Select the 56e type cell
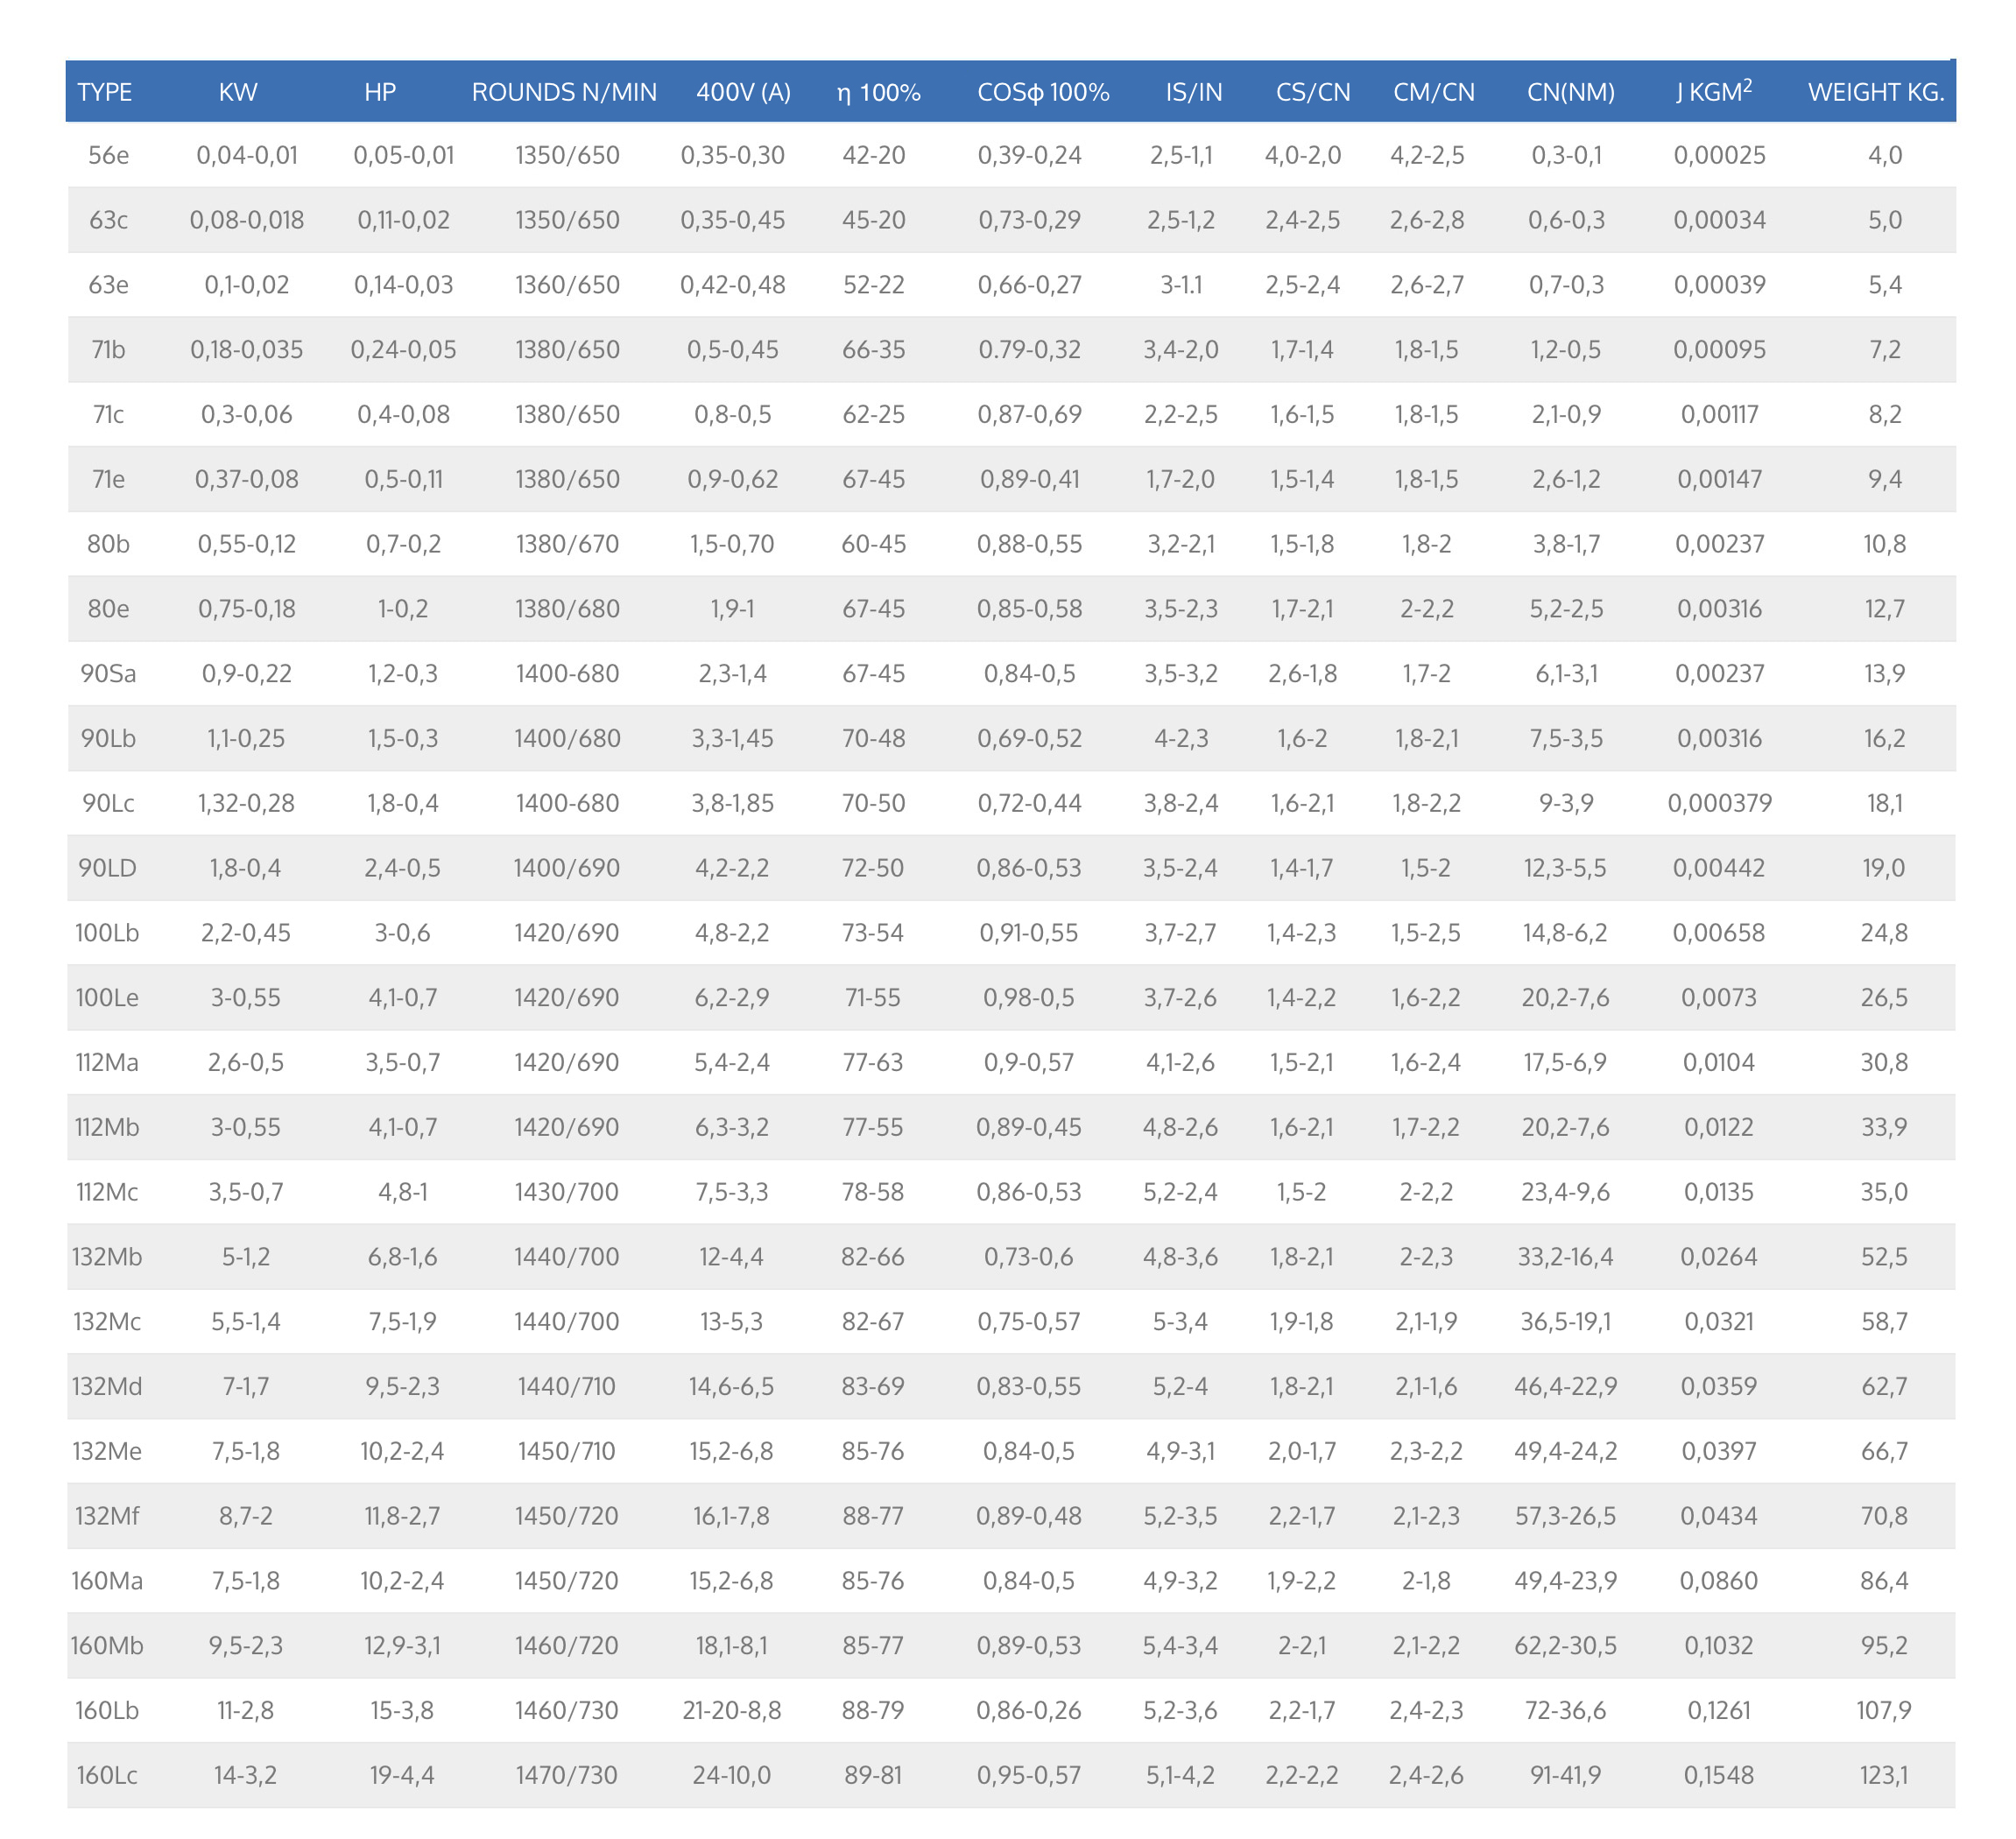Screen dimensions: 2016x1839 (108, 155)
